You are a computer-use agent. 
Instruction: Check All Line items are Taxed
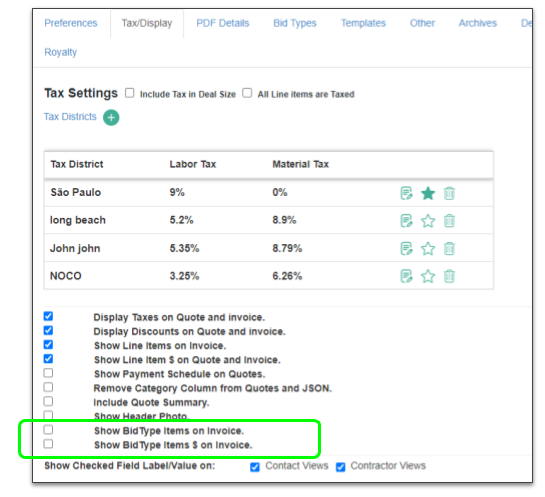point(247,93)
